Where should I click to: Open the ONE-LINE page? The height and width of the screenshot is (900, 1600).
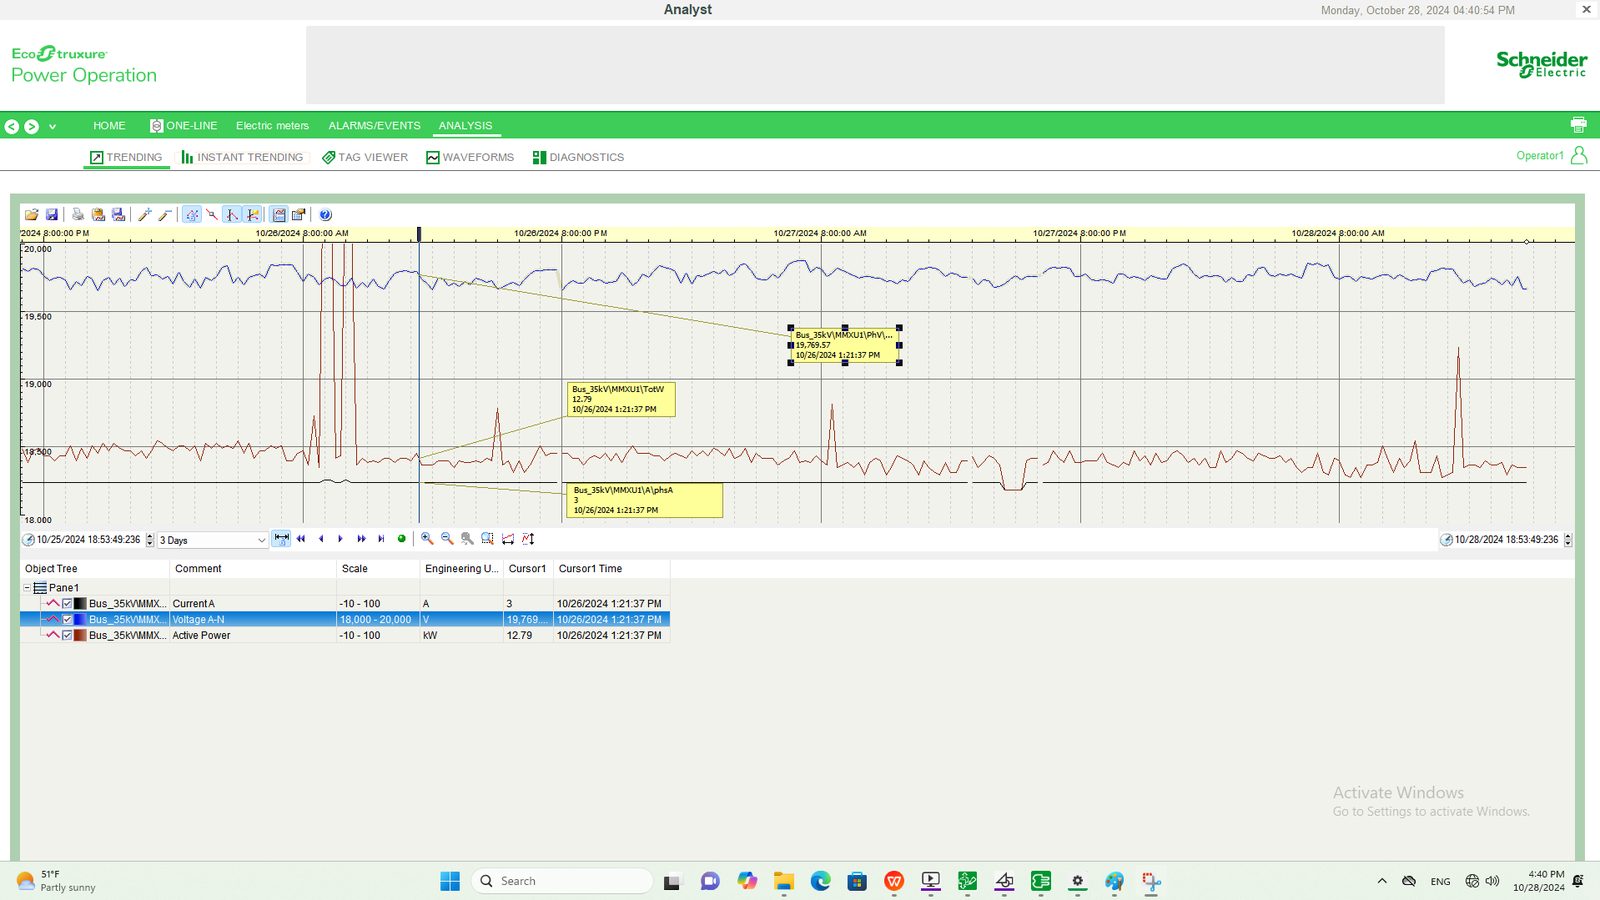183,125
